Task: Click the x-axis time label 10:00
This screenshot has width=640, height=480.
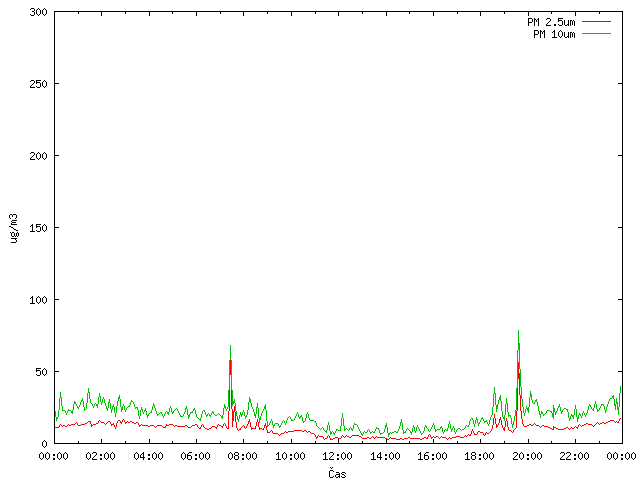Action: pyautogui.click(x=290, y=456)
